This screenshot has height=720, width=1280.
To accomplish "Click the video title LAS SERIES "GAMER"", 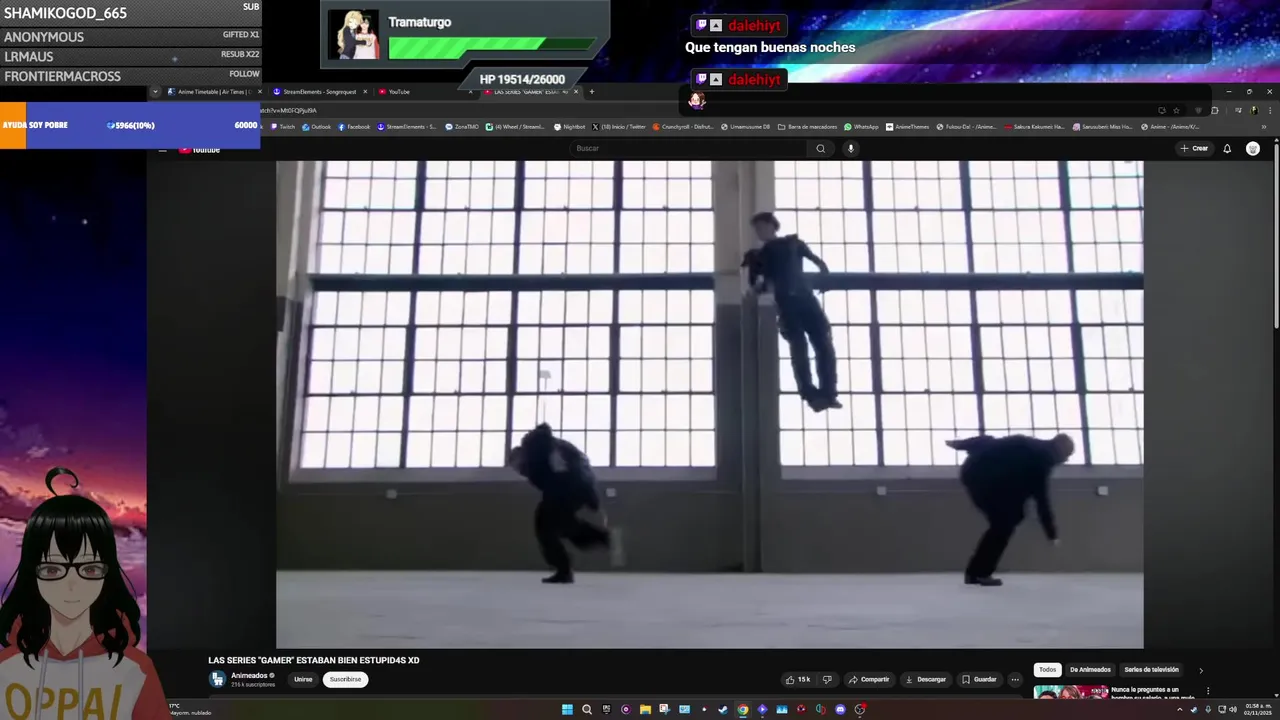I will [313, 660].
